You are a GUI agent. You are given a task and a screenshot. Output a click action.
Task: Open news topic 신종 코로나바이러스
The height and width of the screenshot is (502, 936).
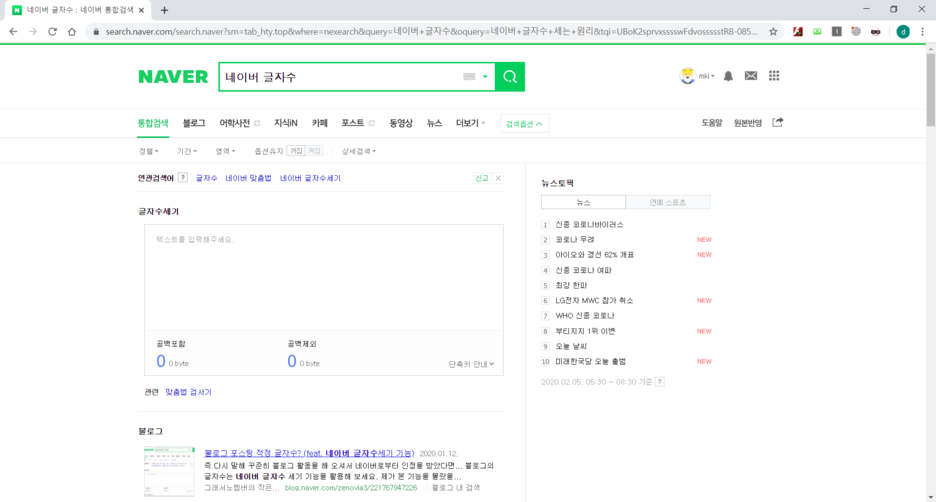(x=589, y=224)
